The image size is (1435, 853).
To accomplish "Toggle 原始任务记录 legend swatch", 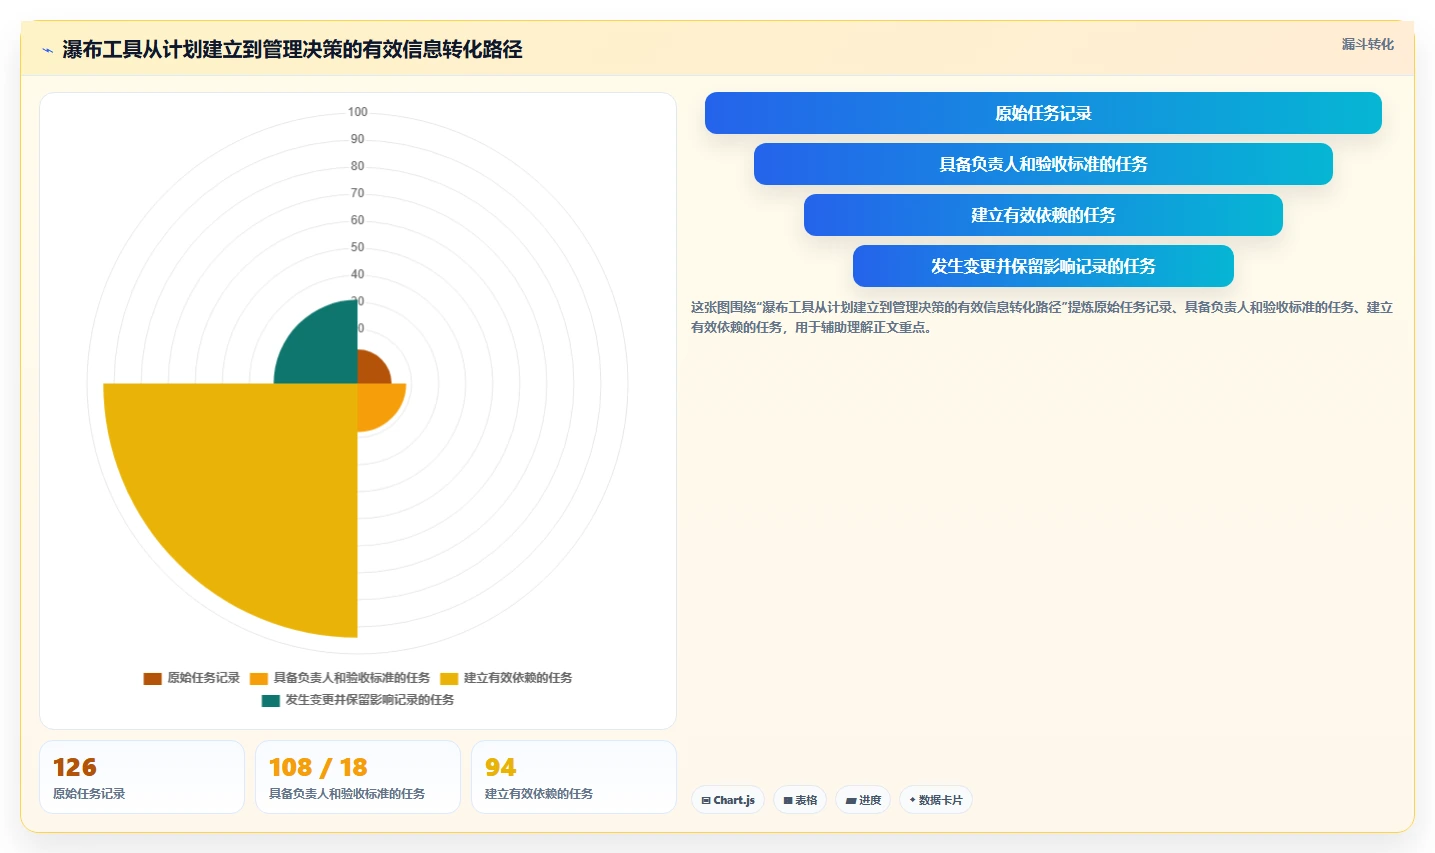I will [152, 678].
